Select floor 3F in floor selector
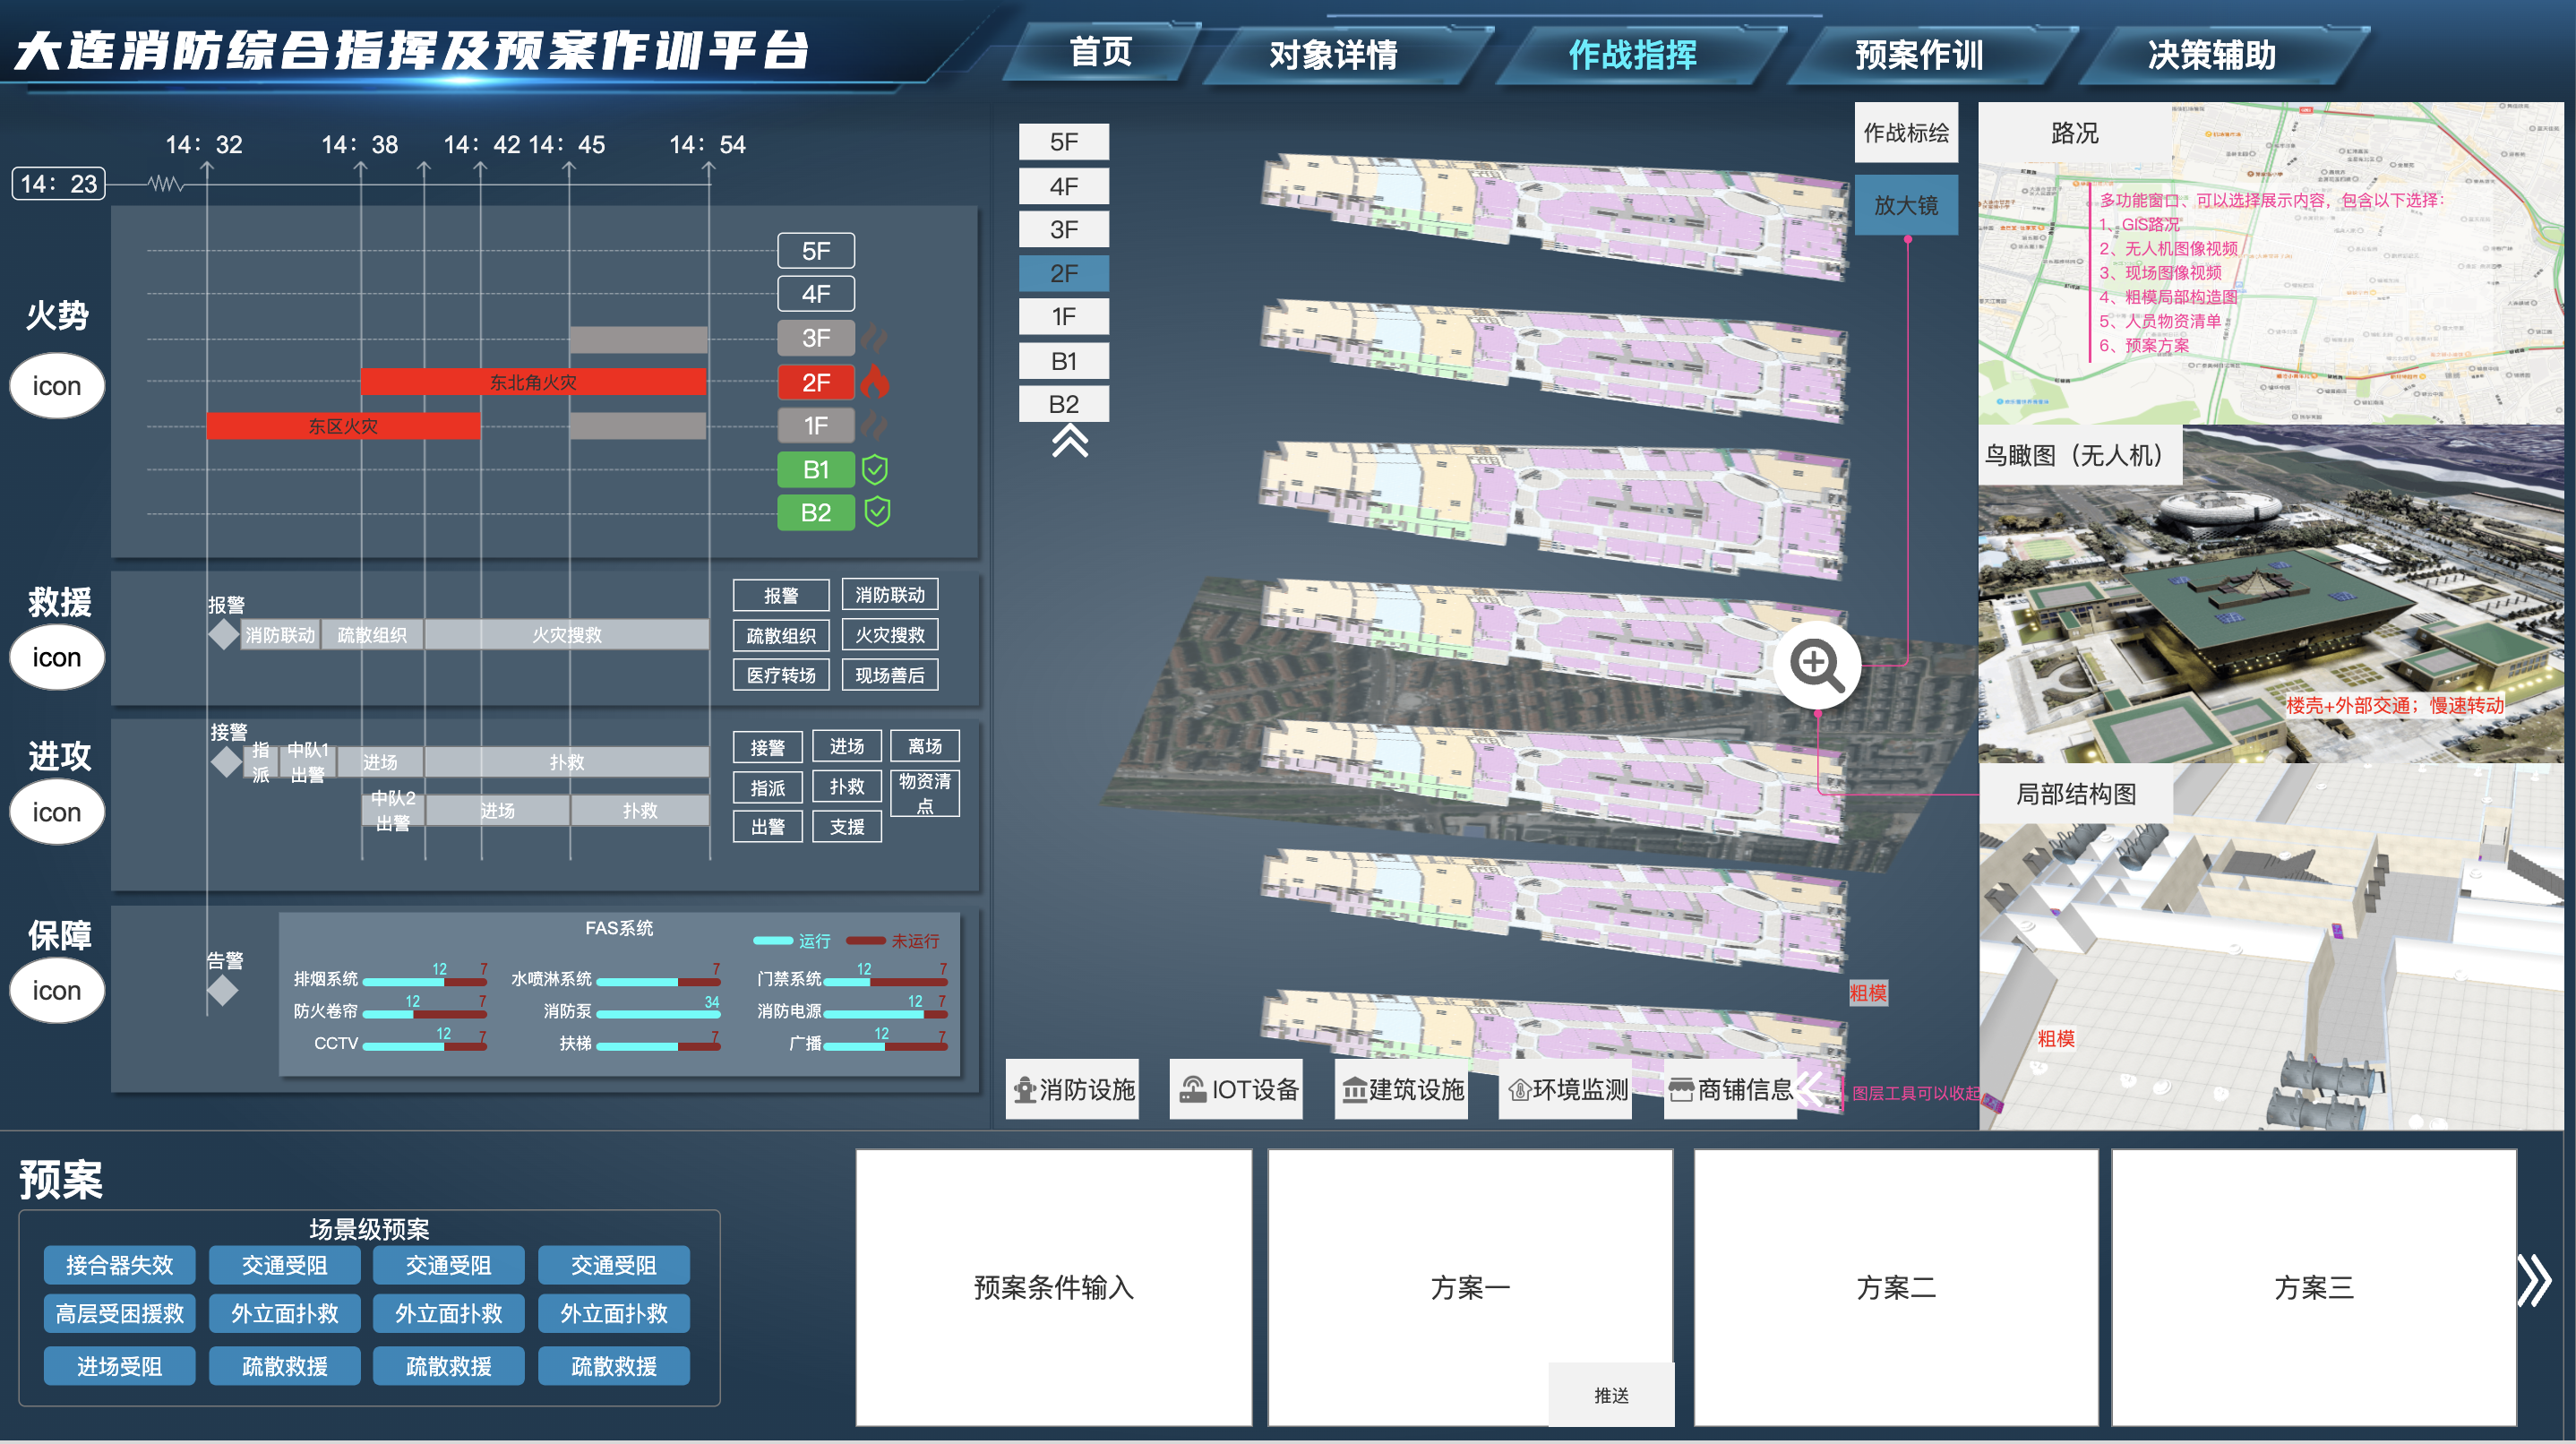 pos(1063,230)
